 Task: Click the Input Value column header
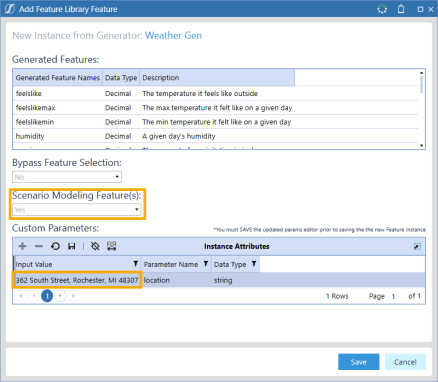click(77, 264)
